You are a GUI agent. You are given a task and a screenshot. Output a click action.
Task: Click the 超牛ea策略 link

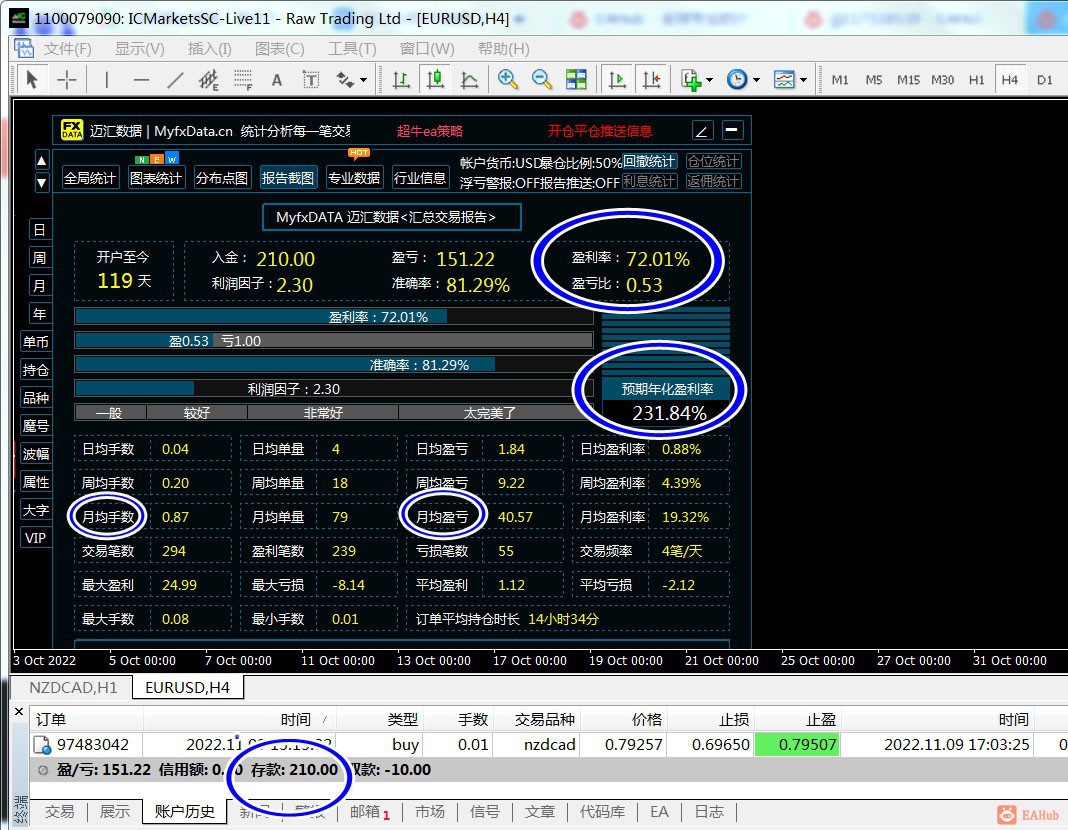(x=430, y=131)
